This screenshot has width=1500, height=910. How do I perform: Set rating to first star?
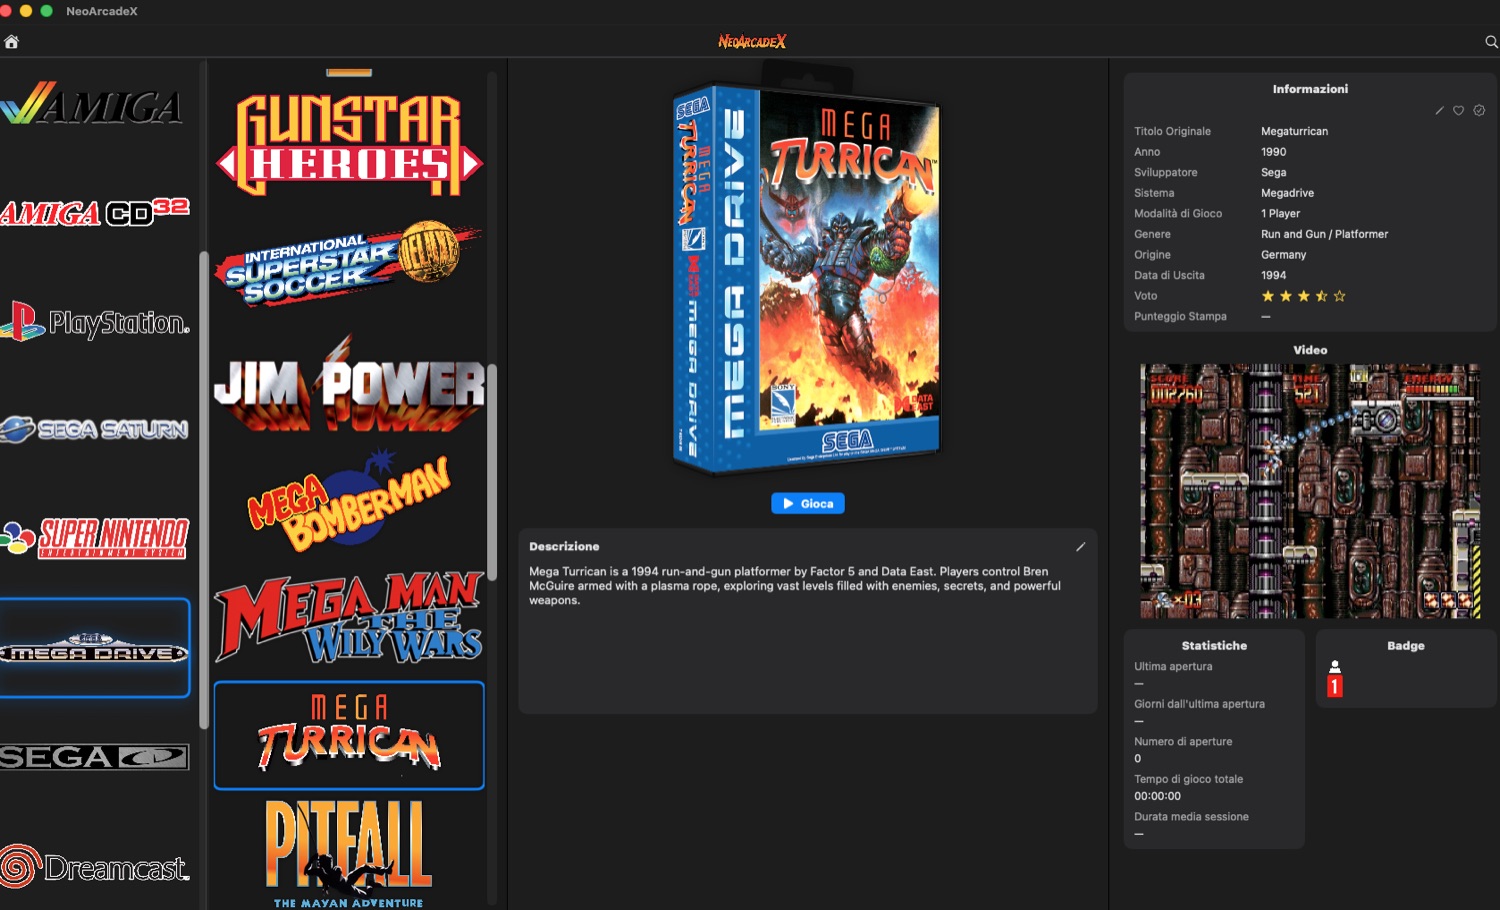click(x=1268, y=296)
